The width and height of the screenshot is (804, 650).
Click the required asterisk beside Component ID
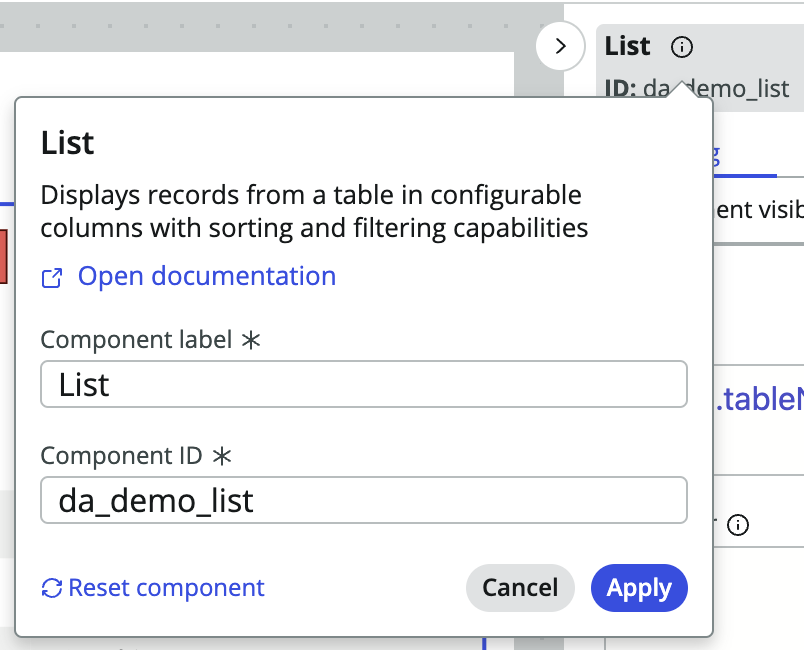(x=222, y=456)
